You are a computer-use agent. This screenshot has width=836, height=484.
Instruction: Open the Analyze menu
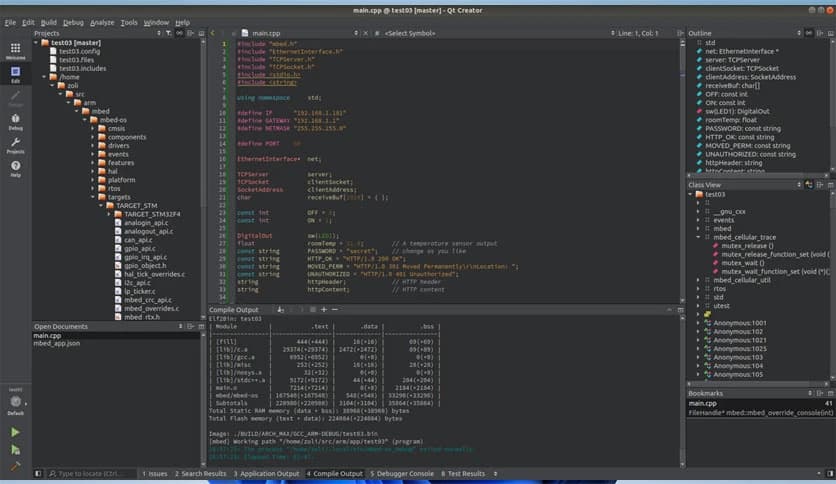102,22
